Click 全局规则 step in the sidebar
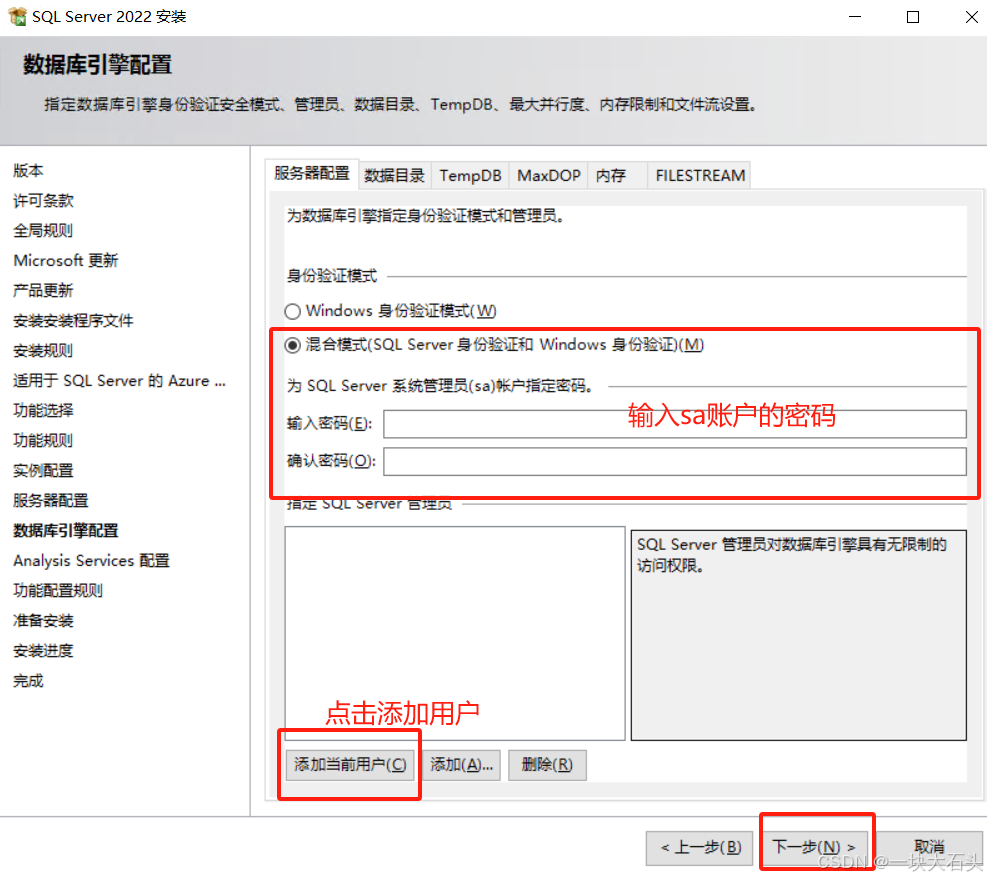Screen dimensions: 987x880 [43, 230]
